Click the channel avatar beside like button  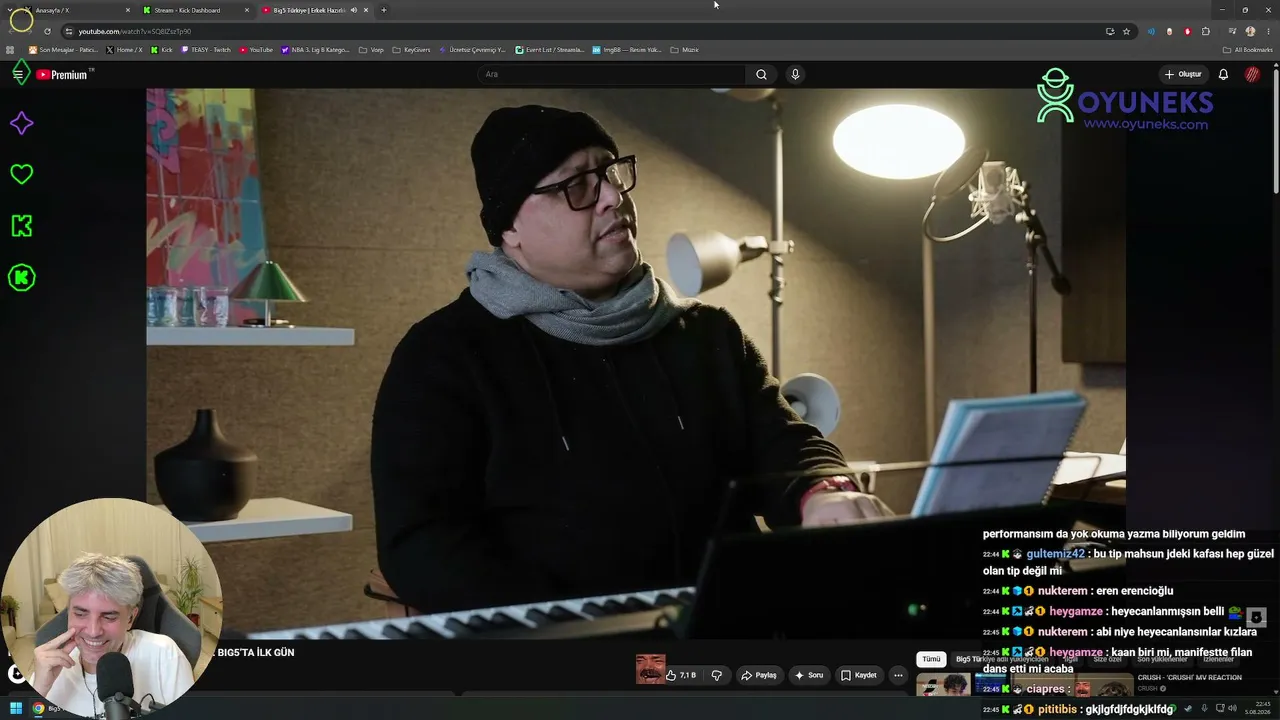[x=650, y=670]
